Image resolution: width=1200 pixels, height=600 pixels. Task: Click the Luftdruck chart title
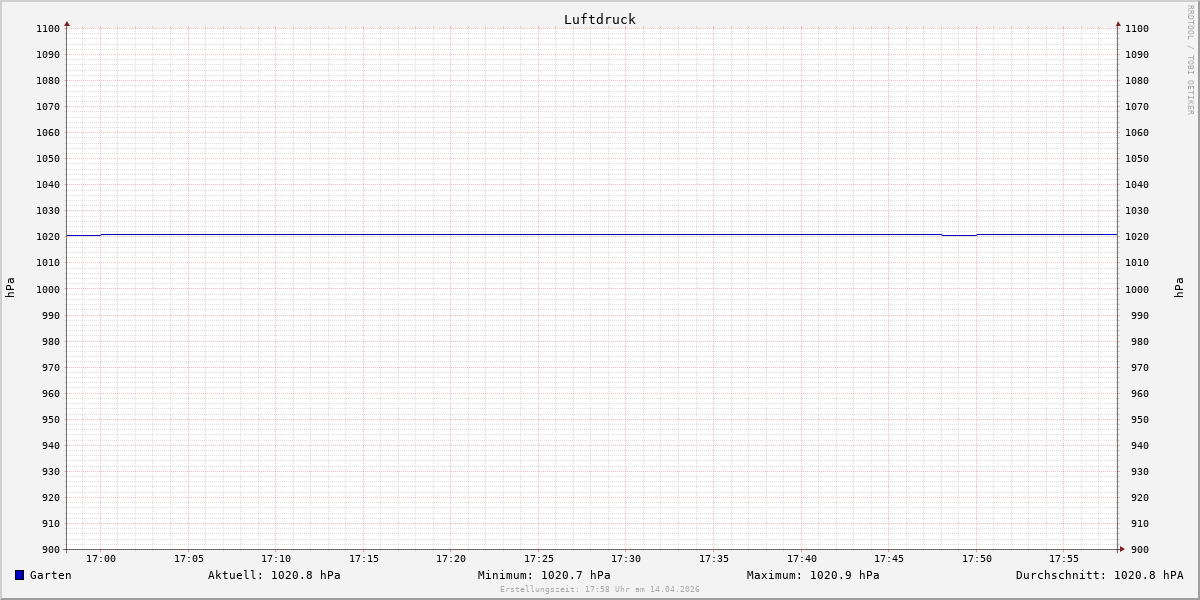pyautogui.click(x=599, y=19)
